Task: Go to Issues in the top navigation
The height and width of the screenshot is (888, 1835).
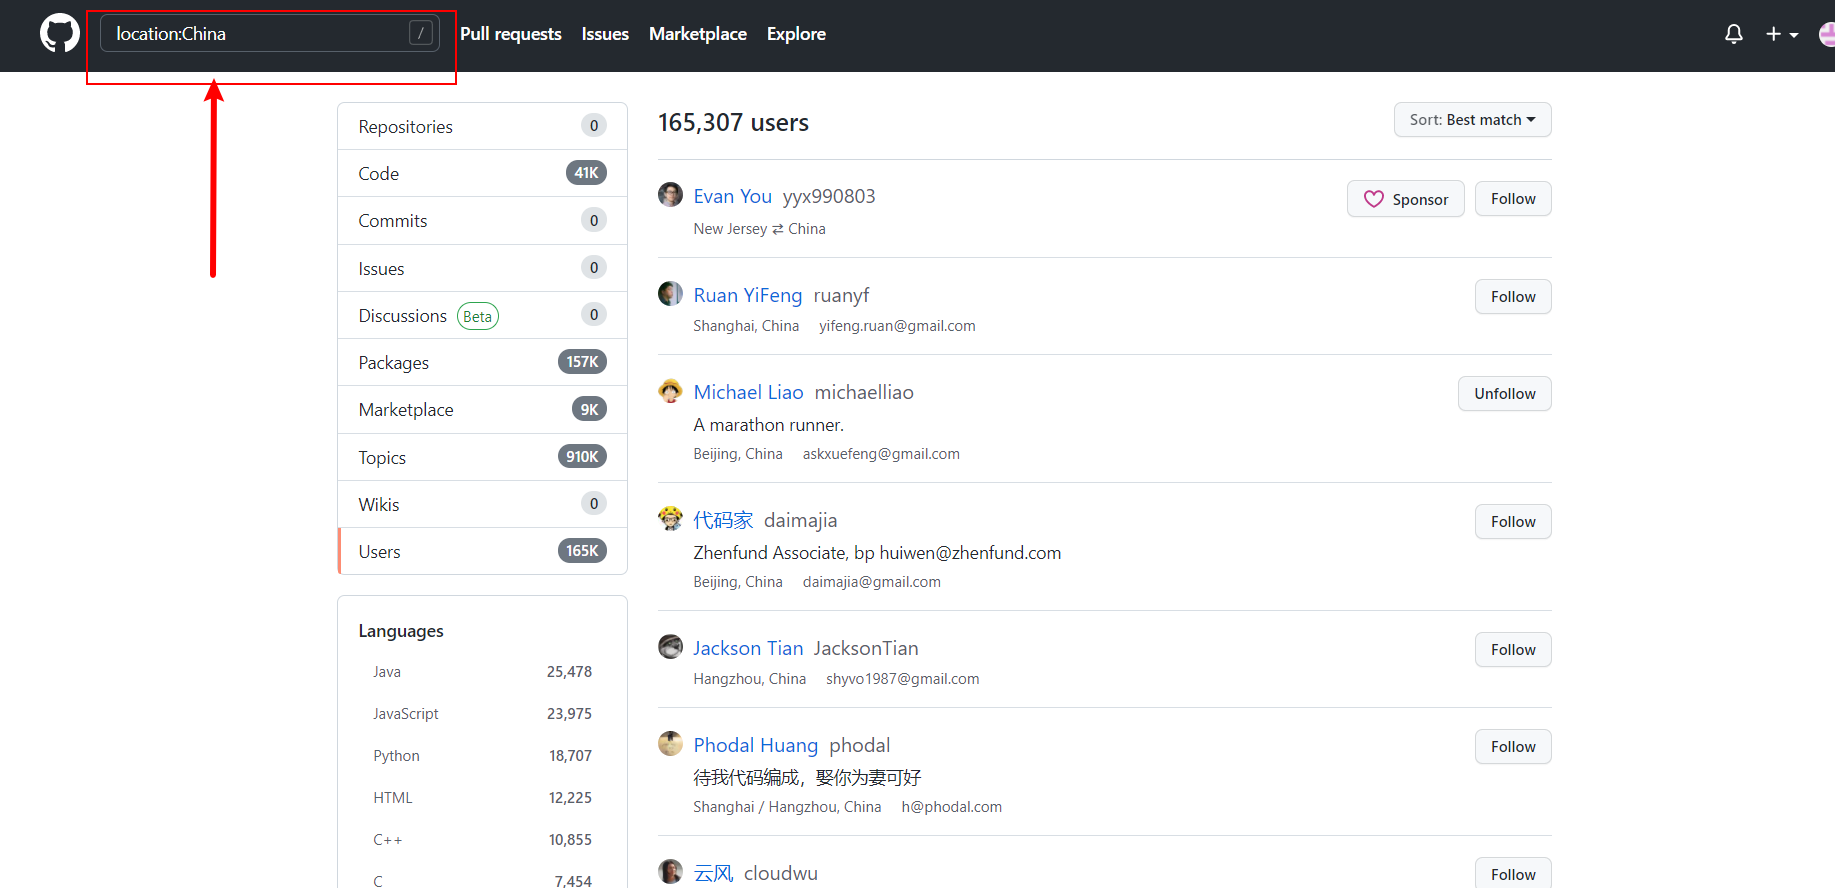Action: tap(605, 34)
